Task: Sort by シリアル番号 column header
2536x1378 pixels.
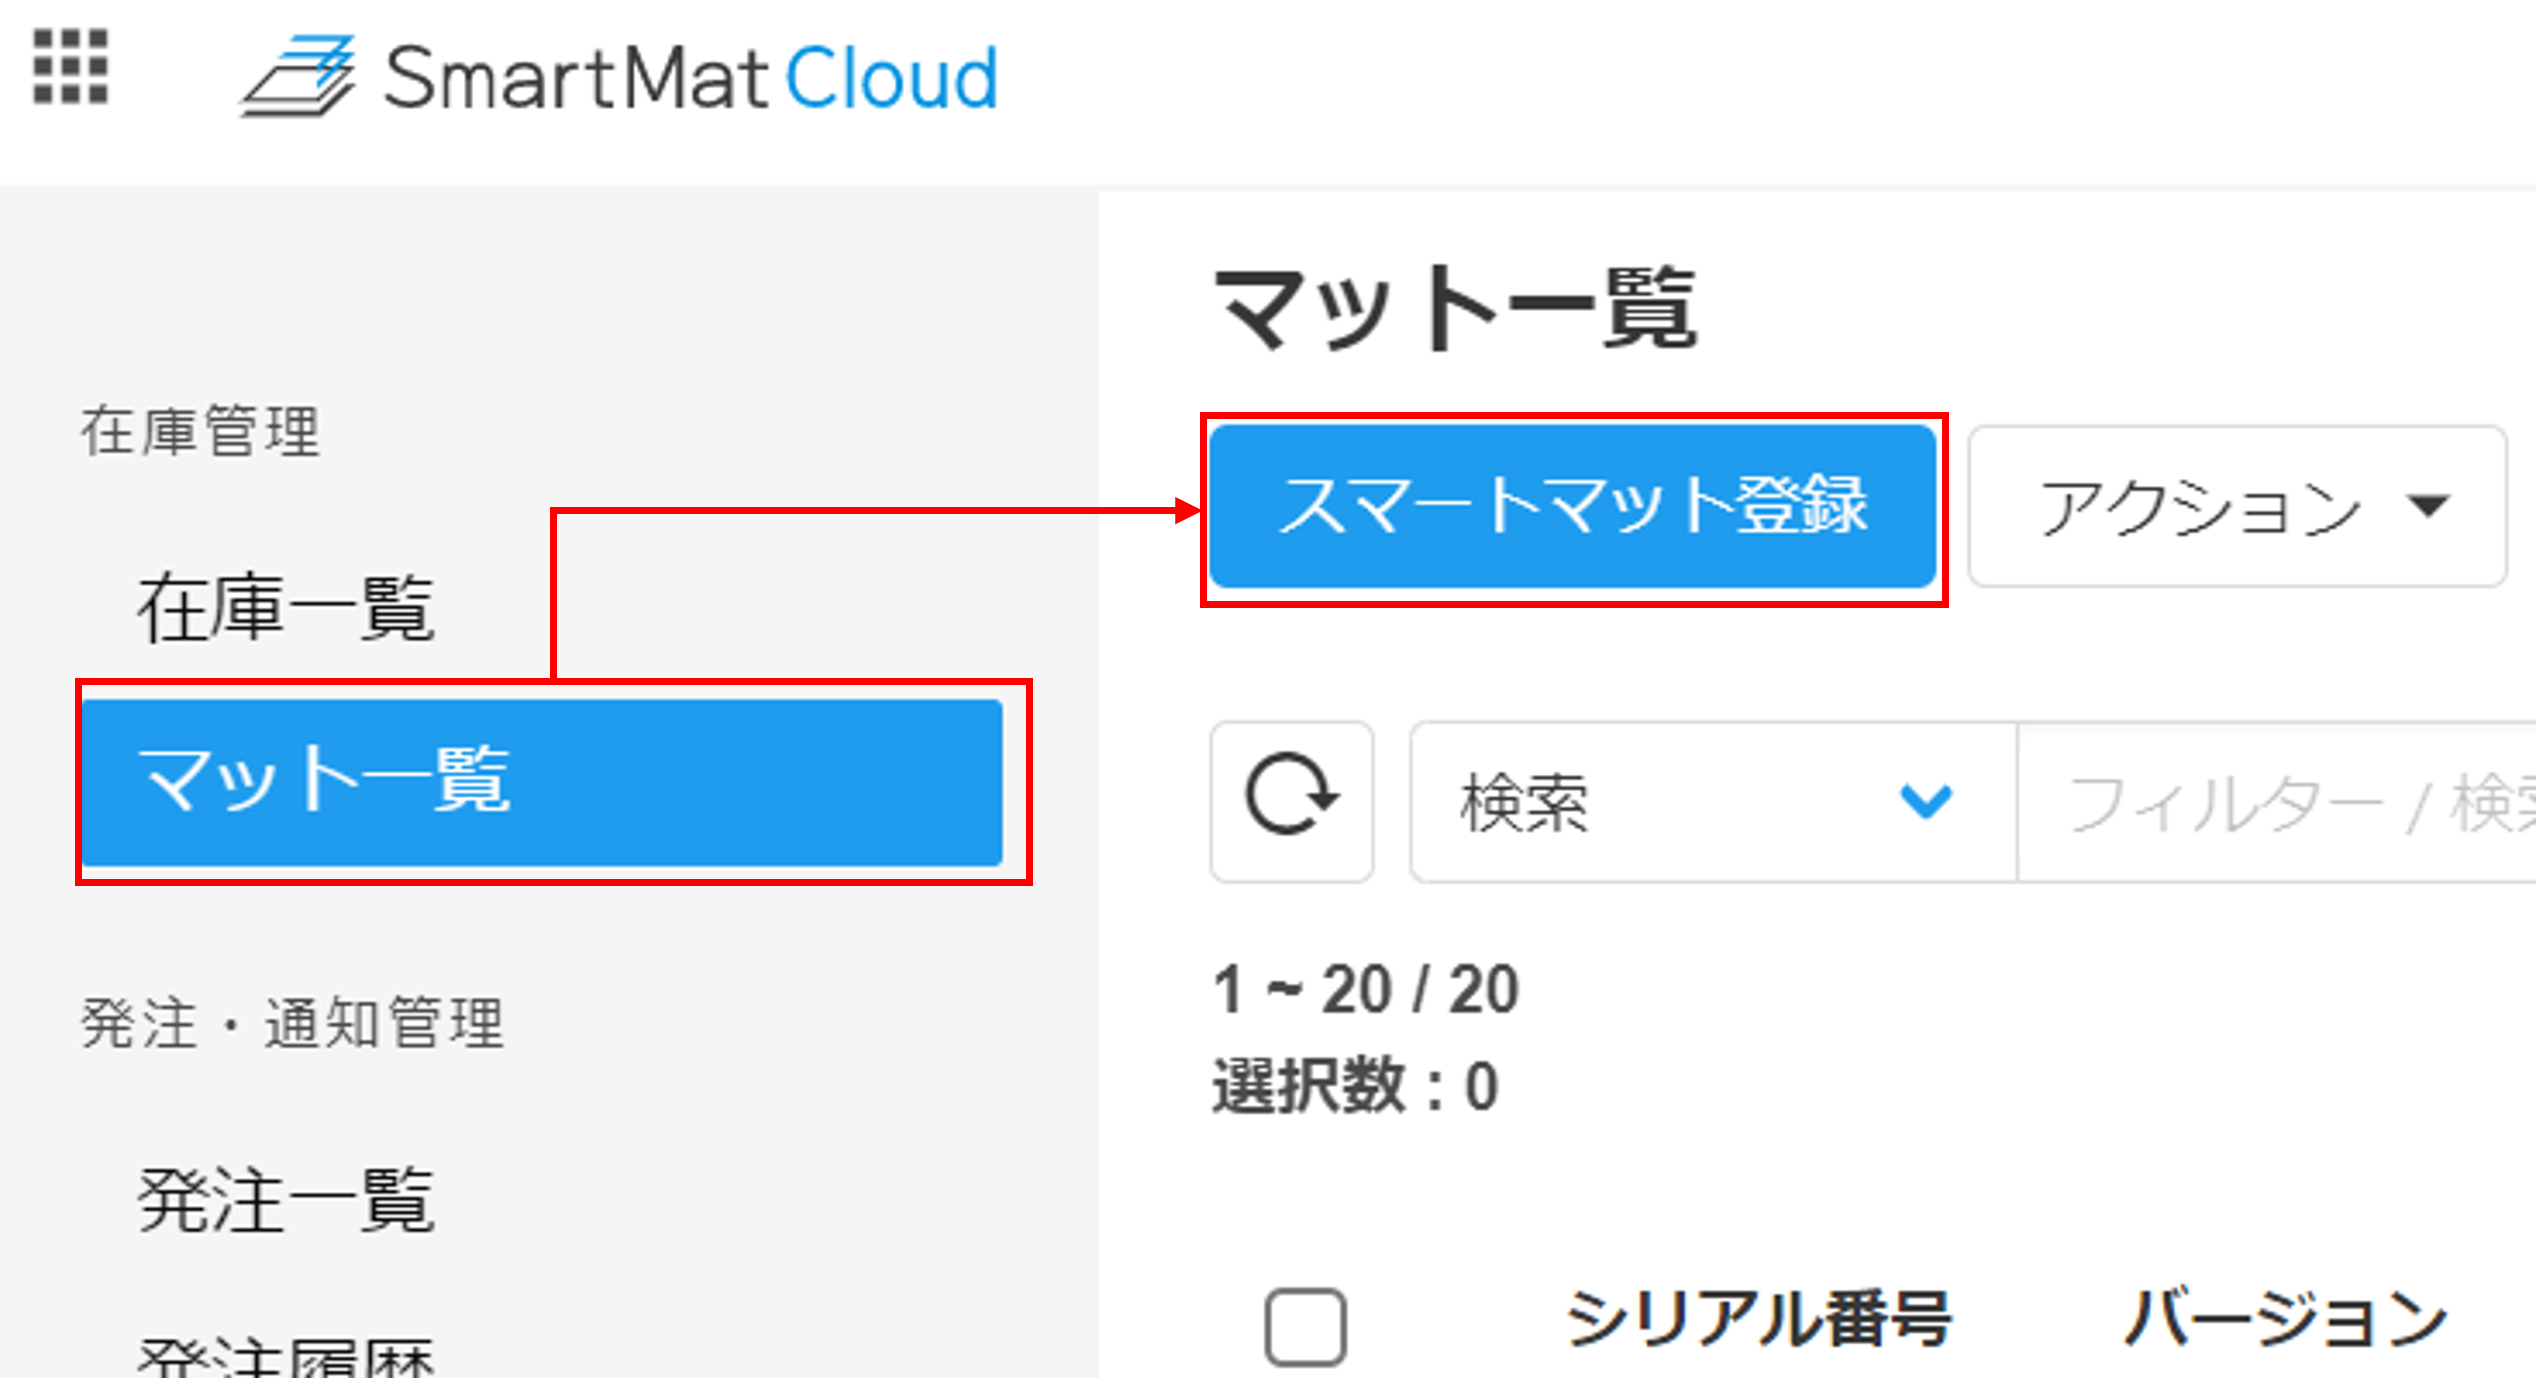Action: pos(1758,1319)
